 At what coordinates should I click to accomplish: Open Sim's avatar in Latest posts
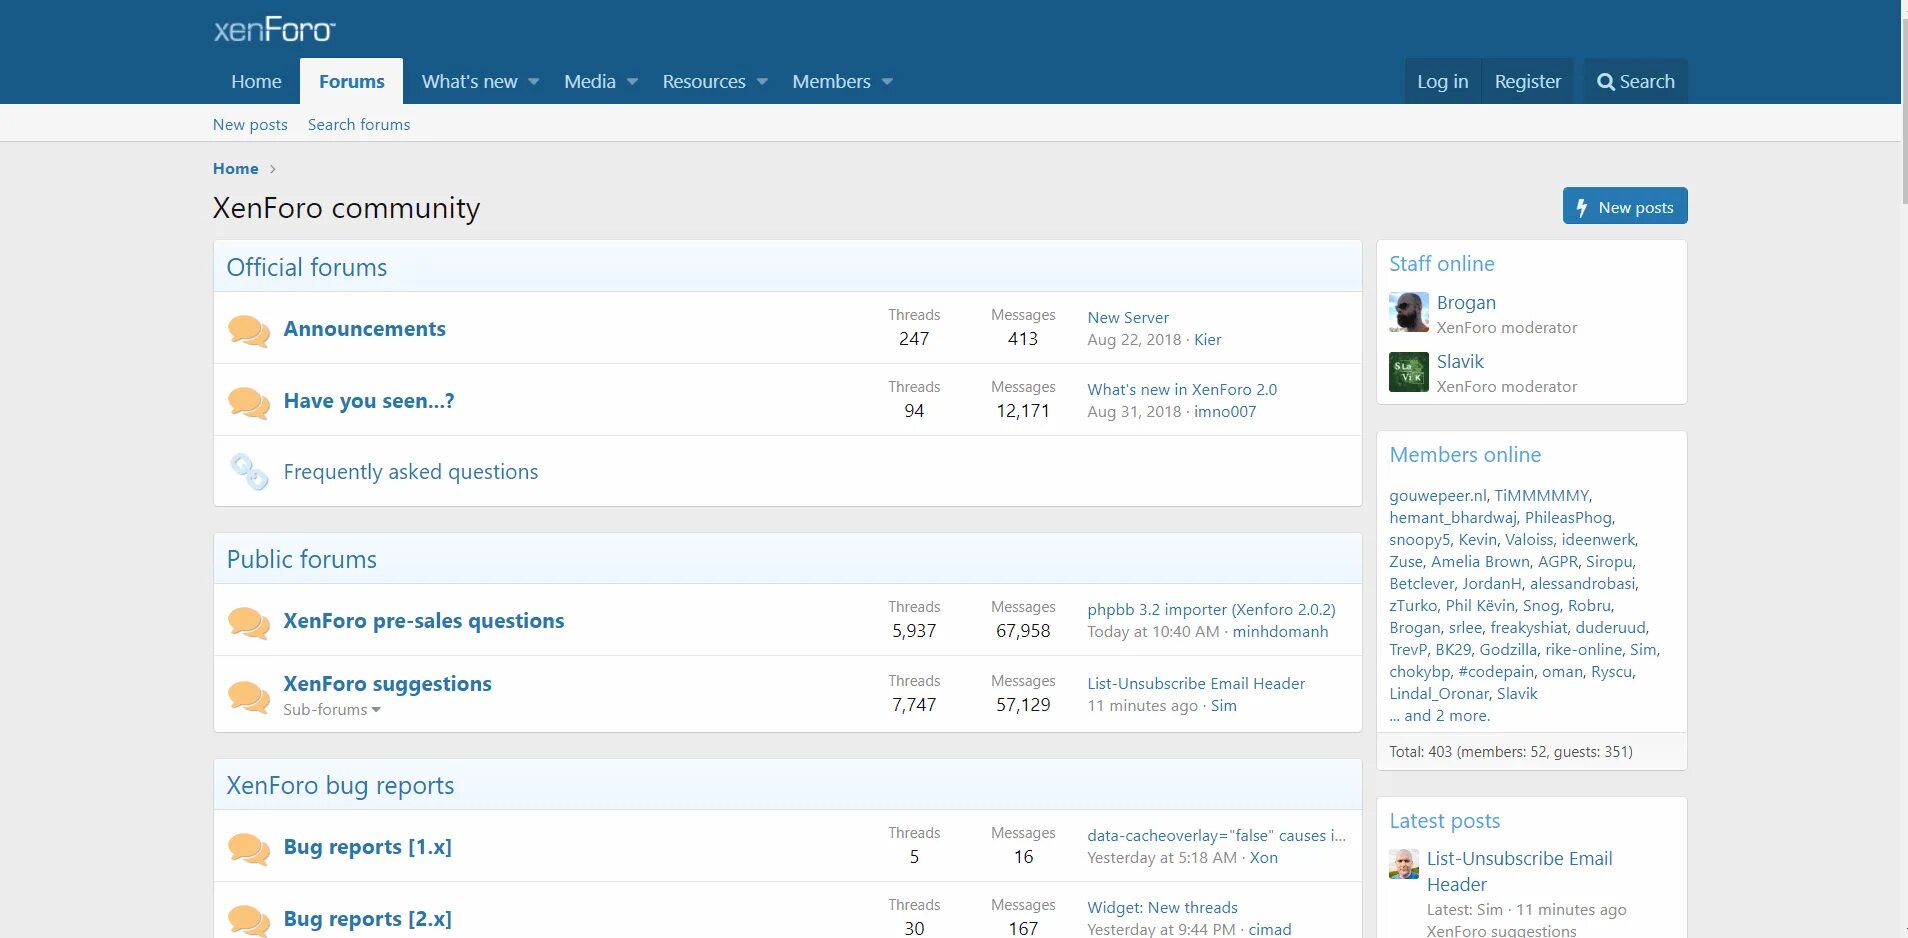[1404, 864]
